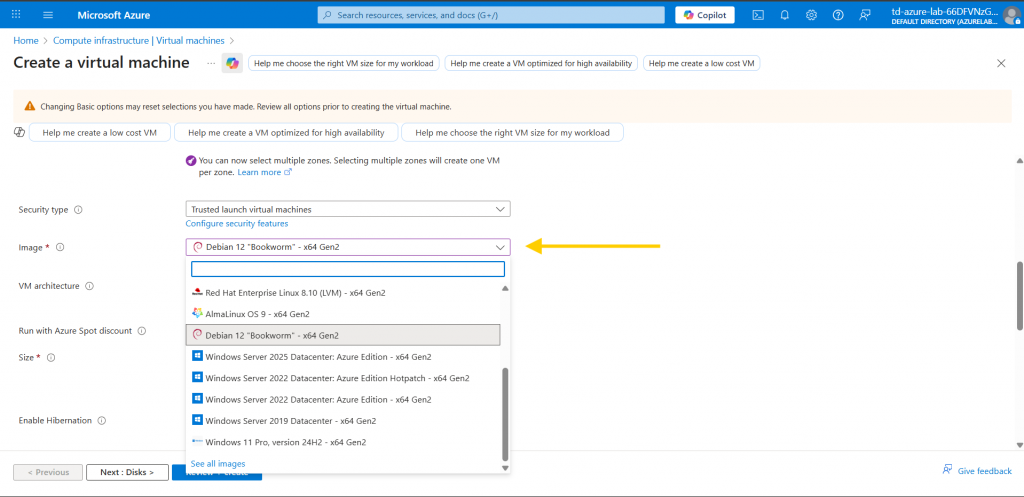The height and width of the screenshot is (497, 1024).
Task: Open the Security type dropdown
Action: coord(348,210)
